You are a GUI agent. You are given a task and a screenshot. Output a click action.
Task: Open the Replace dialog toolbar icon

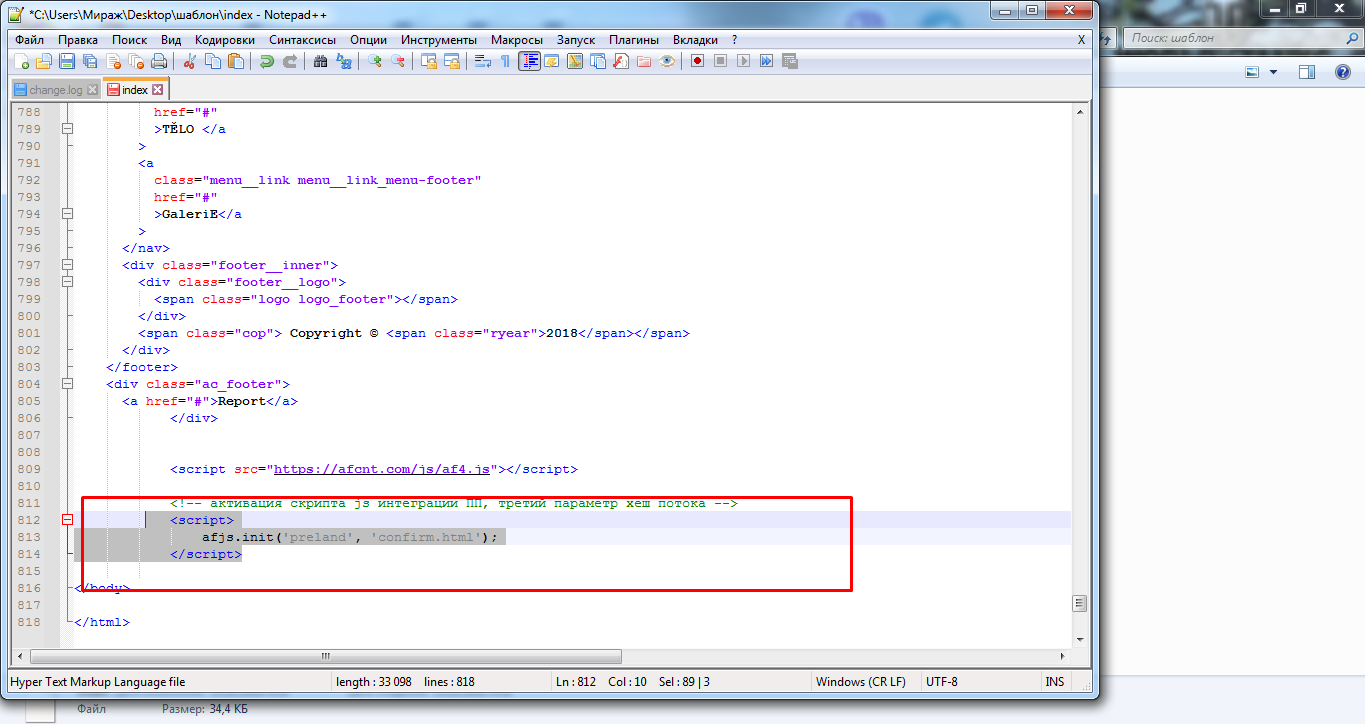343,61
